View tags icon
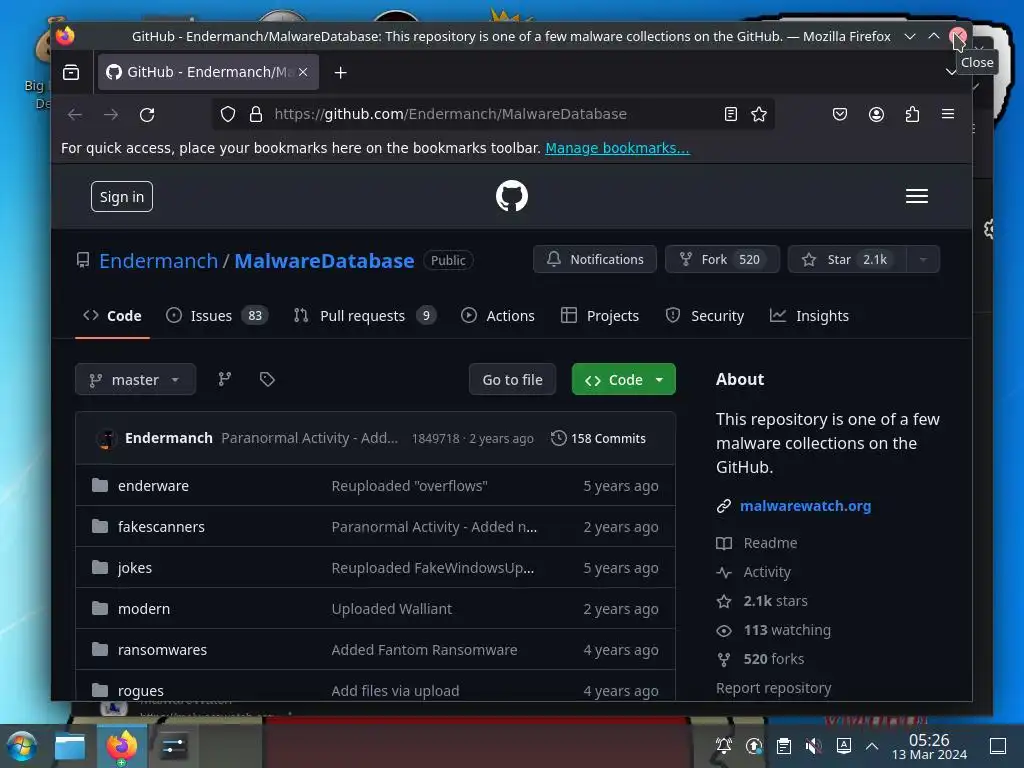The image size is (1024, 768). tap(267, 379)
